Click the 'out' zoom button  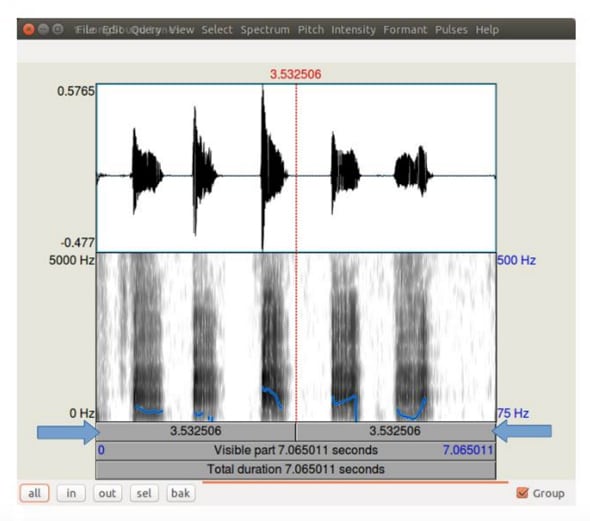[x=107, y=493]
